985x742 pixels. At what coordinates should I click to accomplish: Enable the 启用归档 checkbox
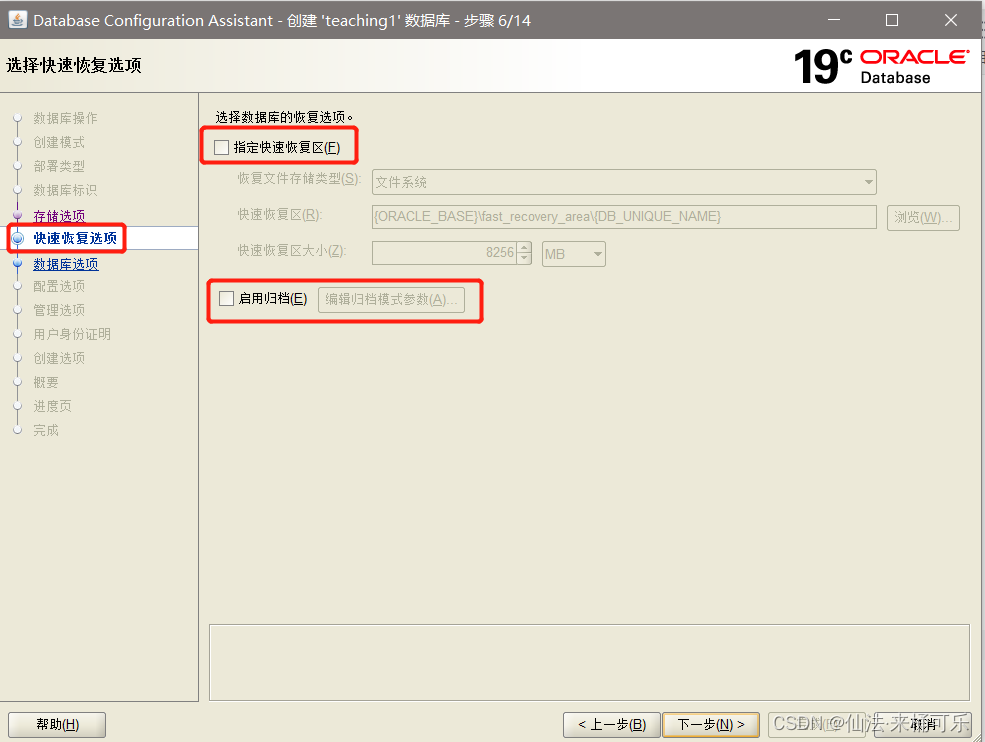tap(226, 298)
